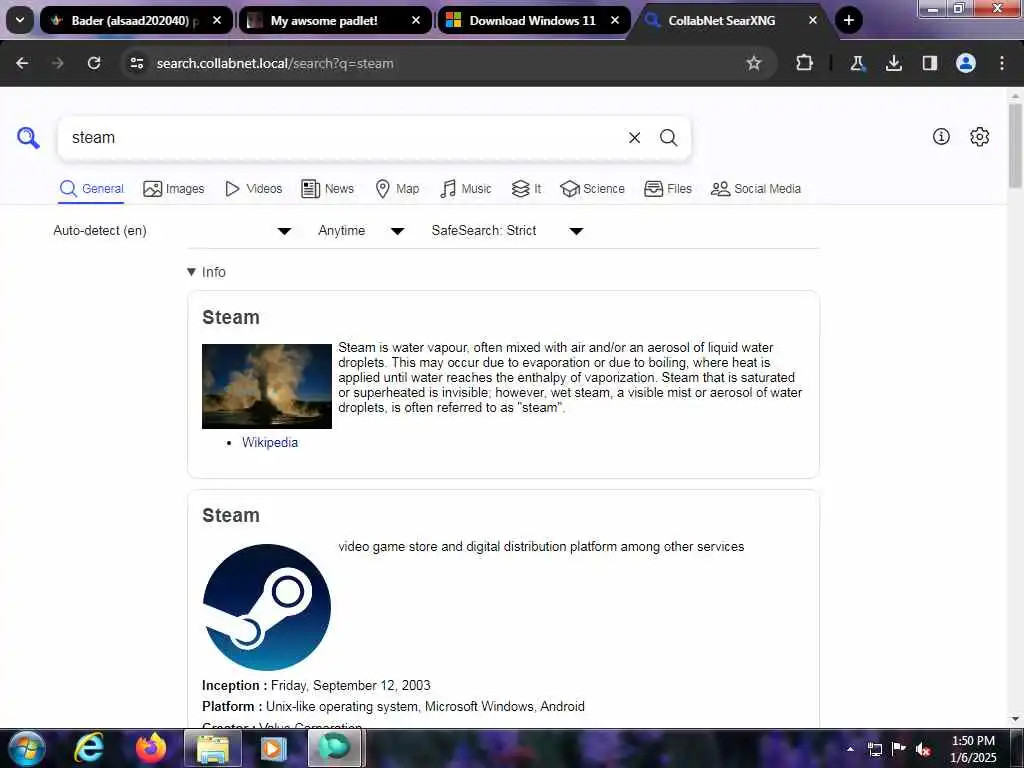Close the Download Windows 11 tab

pos(615,20)
